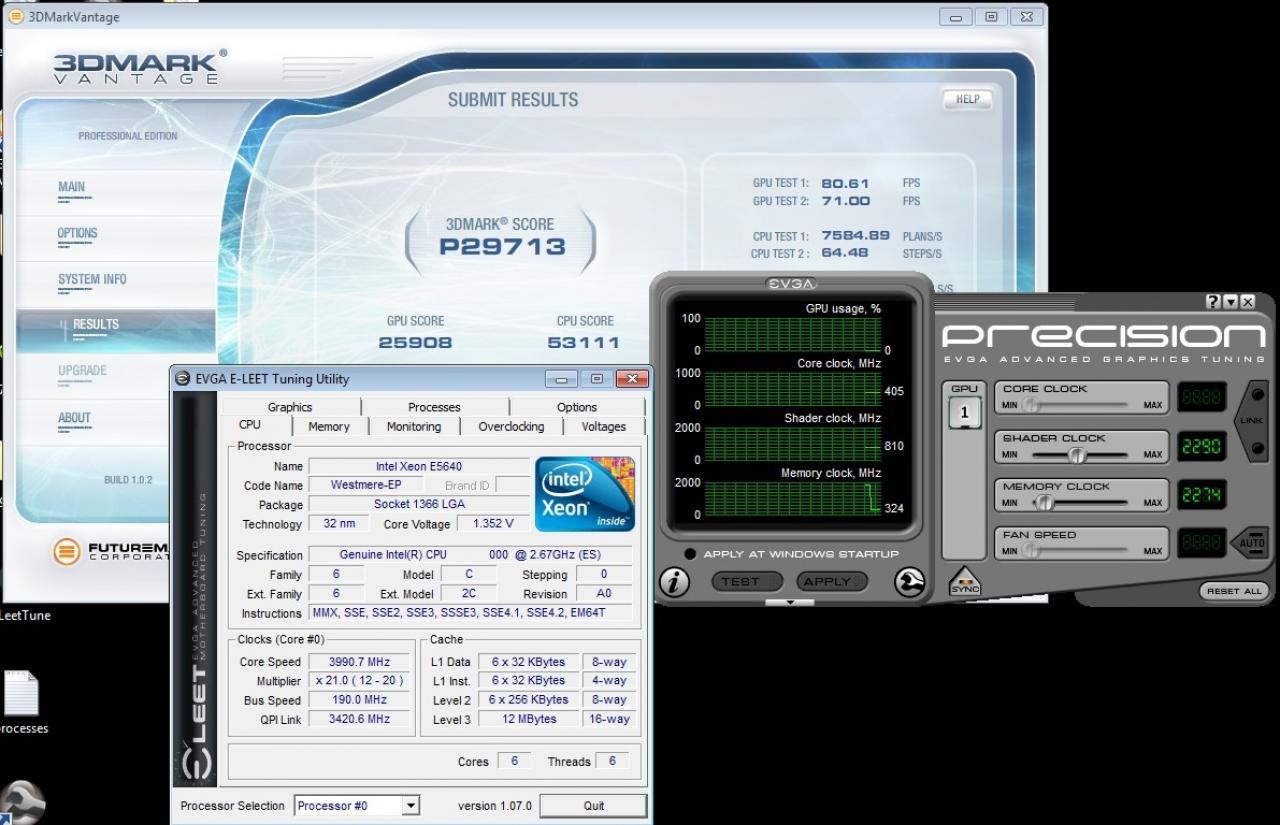Click the memory clock readout 2274
Image resolution: width=1280 pixels, height=825 pixels.
(1201, 494)
